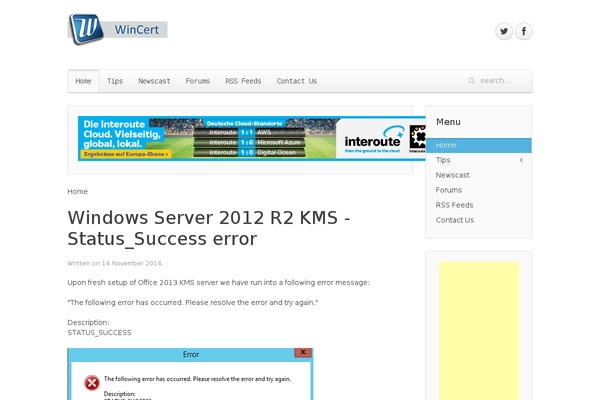The image size is (600, 400).
Task: Select Home in the sidebar Menu
Action: tap(479, 145)
